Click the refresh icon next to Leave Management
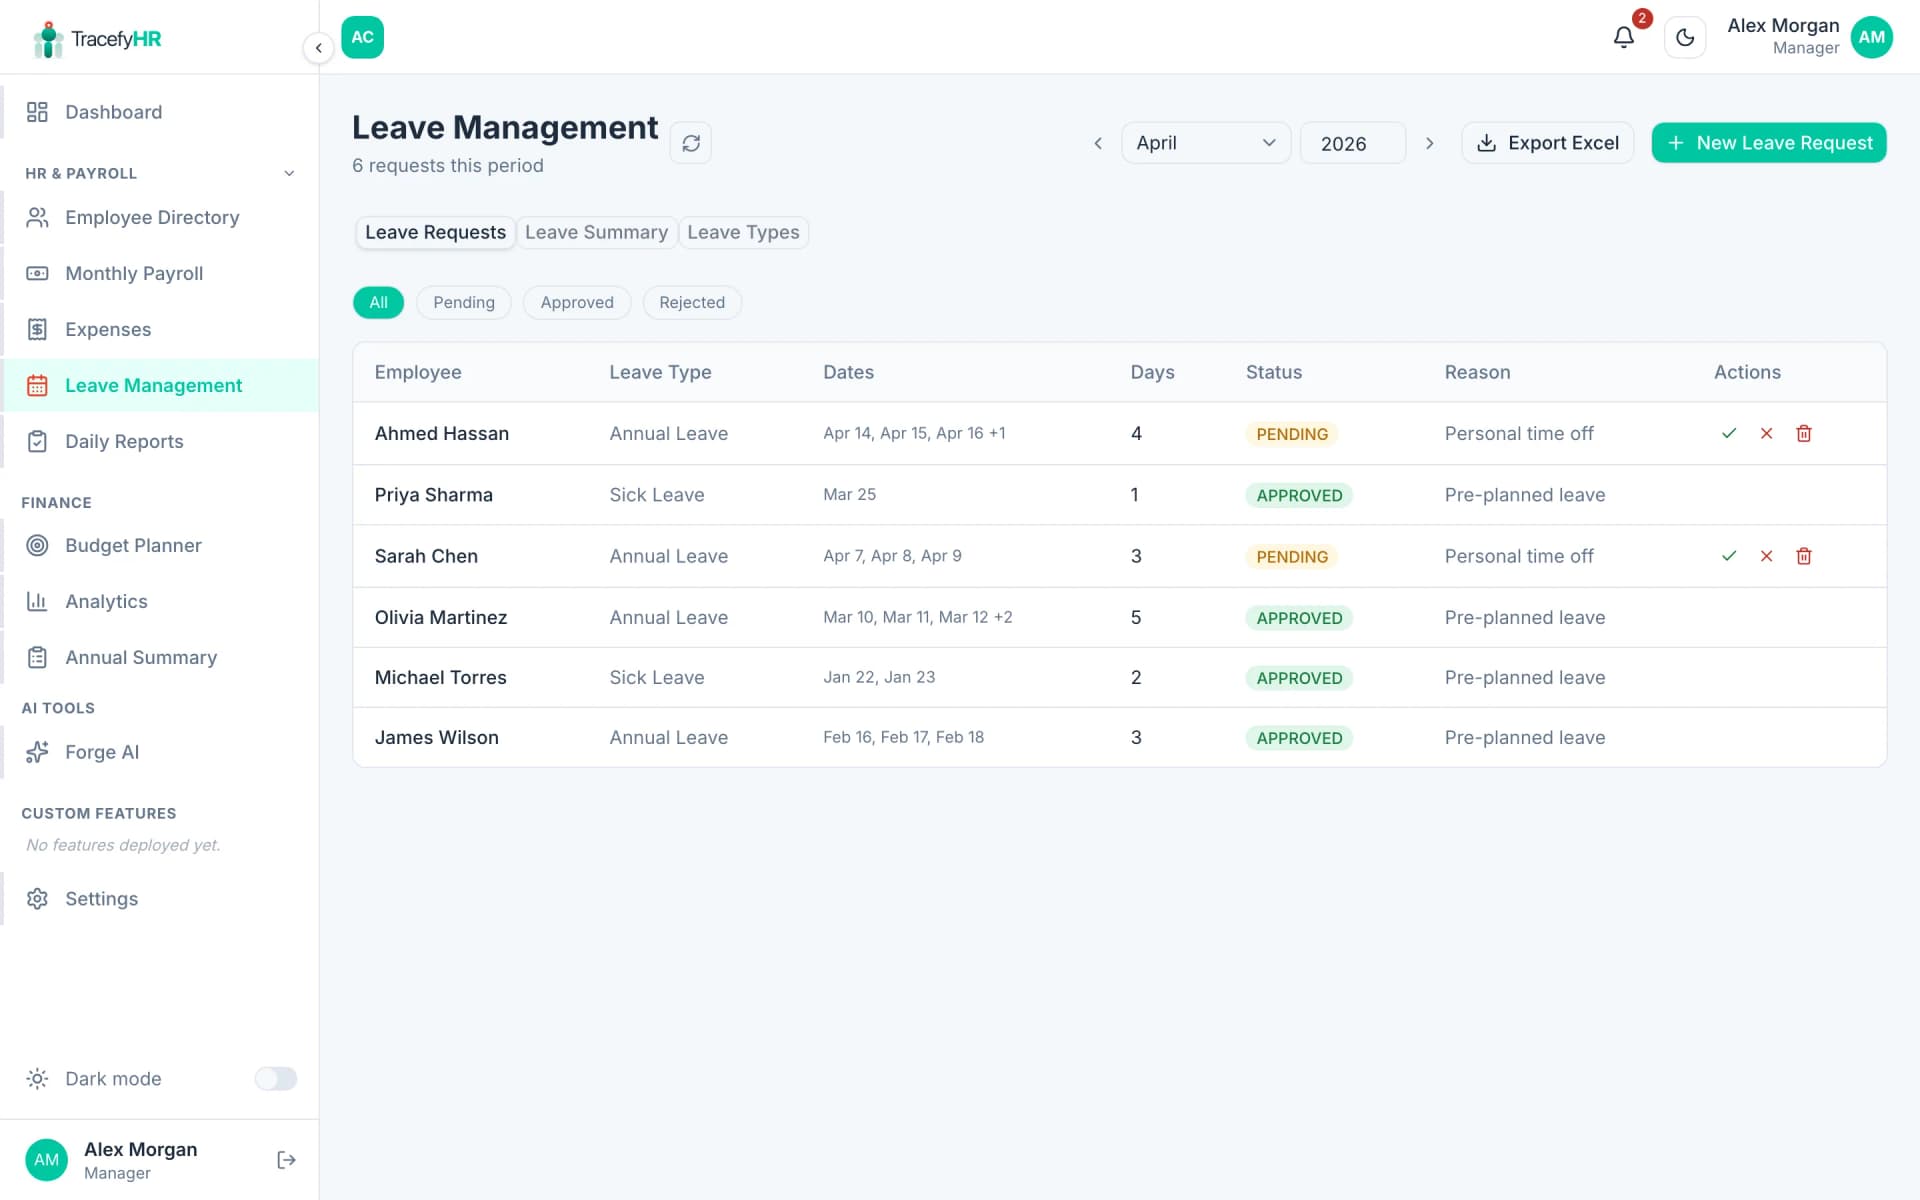The height and width of the screenshot is (1200, 1920). coord(690,142)
